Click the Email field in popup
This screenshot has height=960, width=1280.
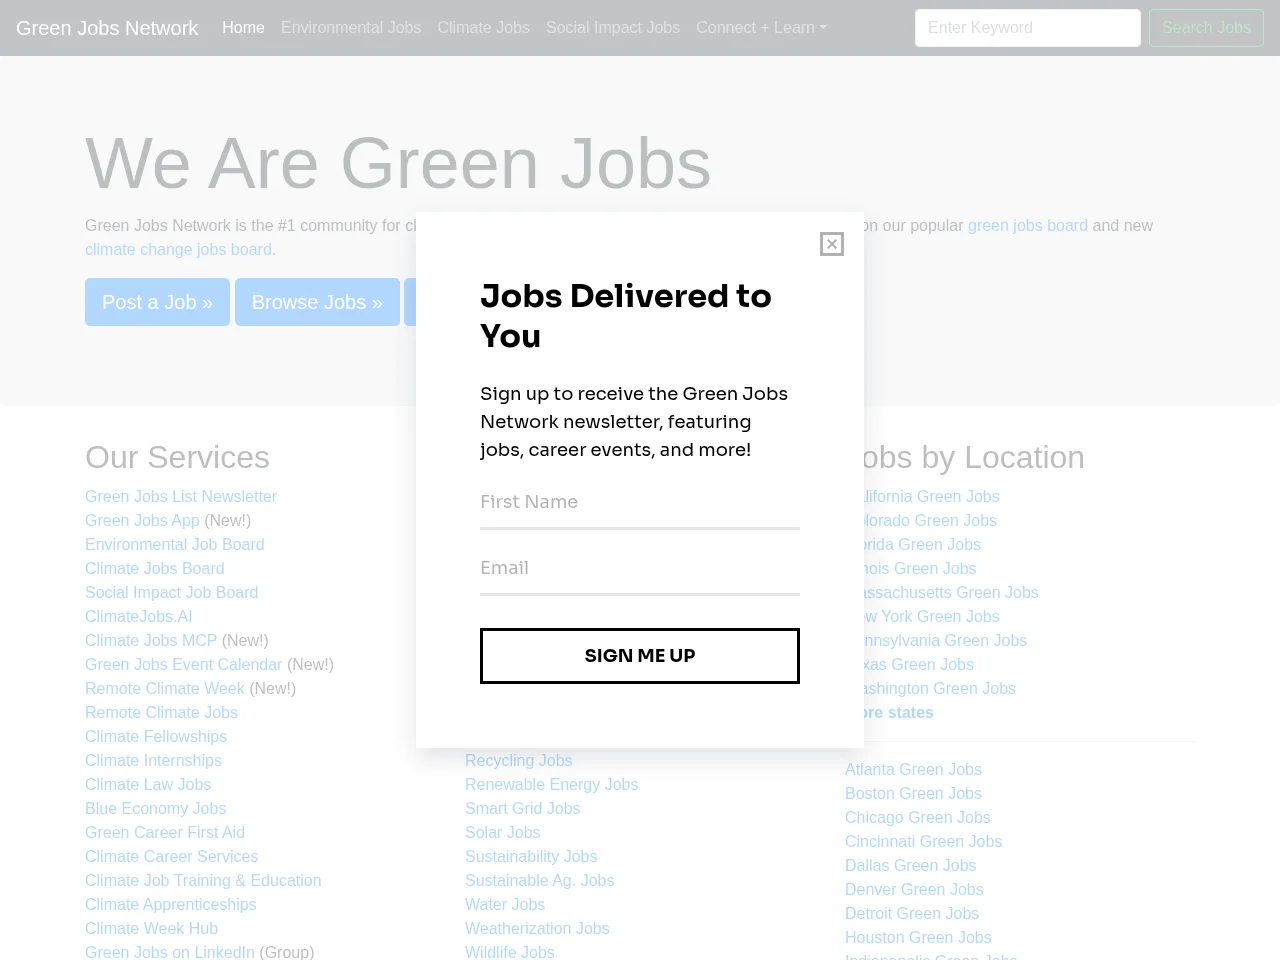tap(640, 569)
